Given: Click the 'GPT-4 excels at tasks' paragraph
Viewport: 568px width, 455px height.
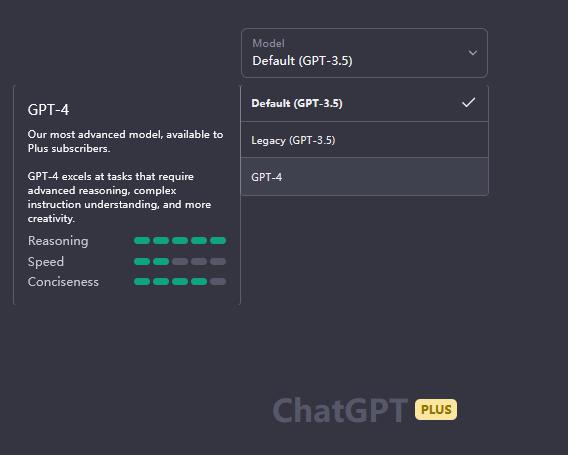Looking at the screenshot, I should tap(120, 197).
